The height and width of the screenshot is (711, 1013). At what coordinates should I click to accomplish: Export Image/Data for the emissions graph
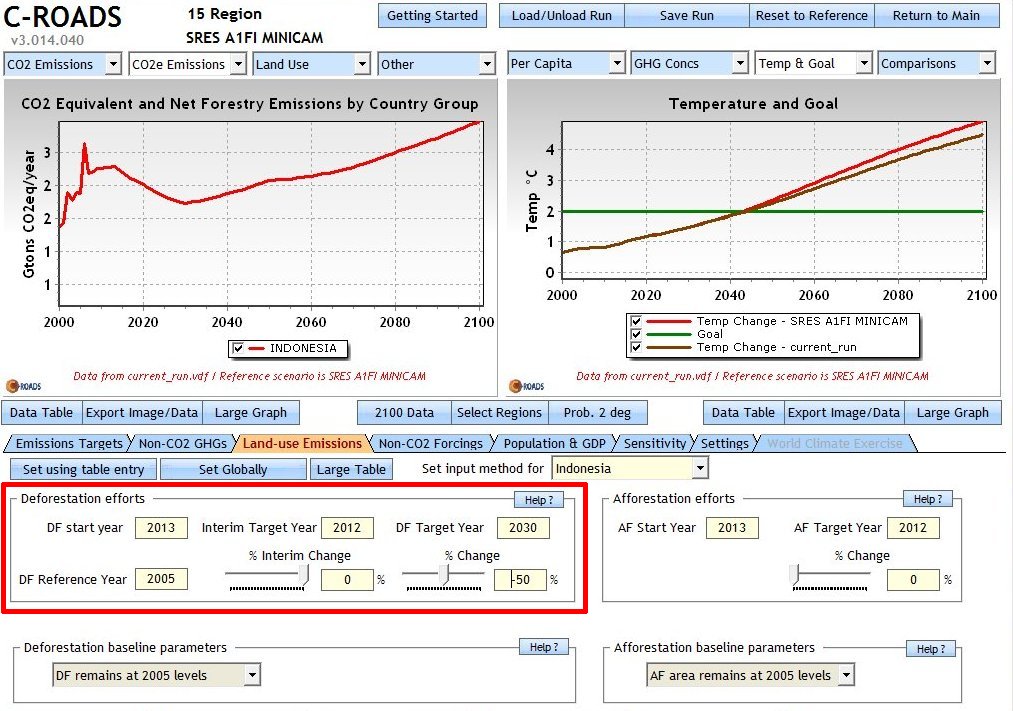142,413
